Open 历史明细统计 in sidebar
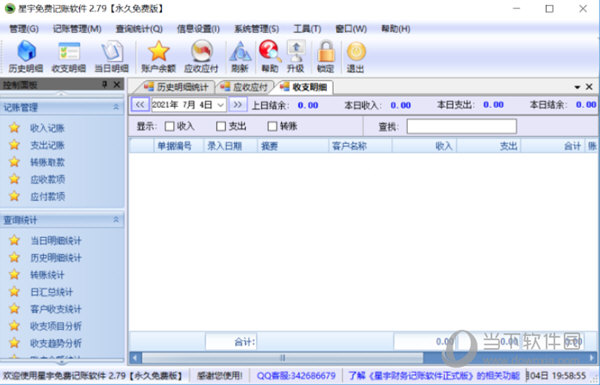Screen dimensions: 600x385 point(56,258)
